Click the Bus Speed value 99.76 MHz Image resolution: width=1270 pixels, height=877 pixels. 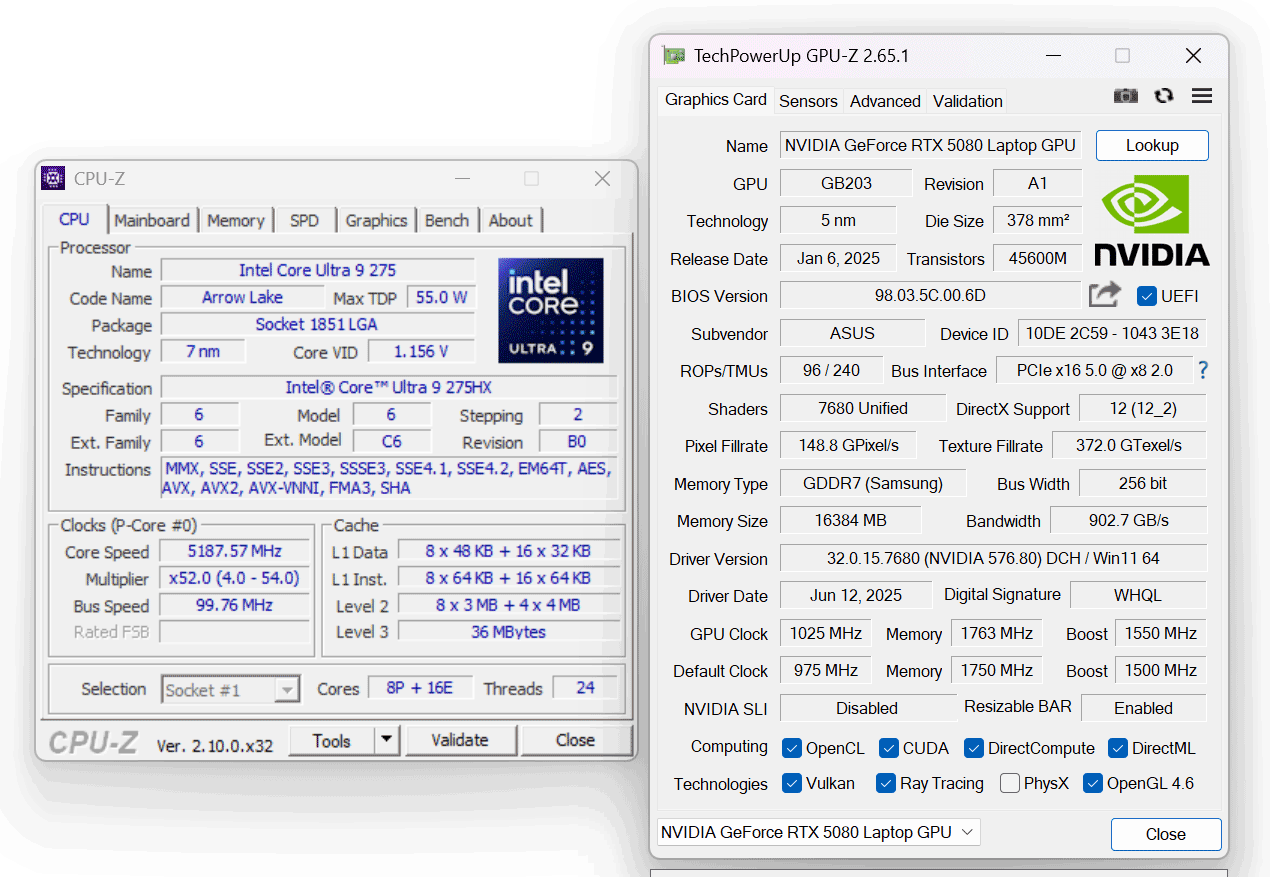(x=235, y=605)
